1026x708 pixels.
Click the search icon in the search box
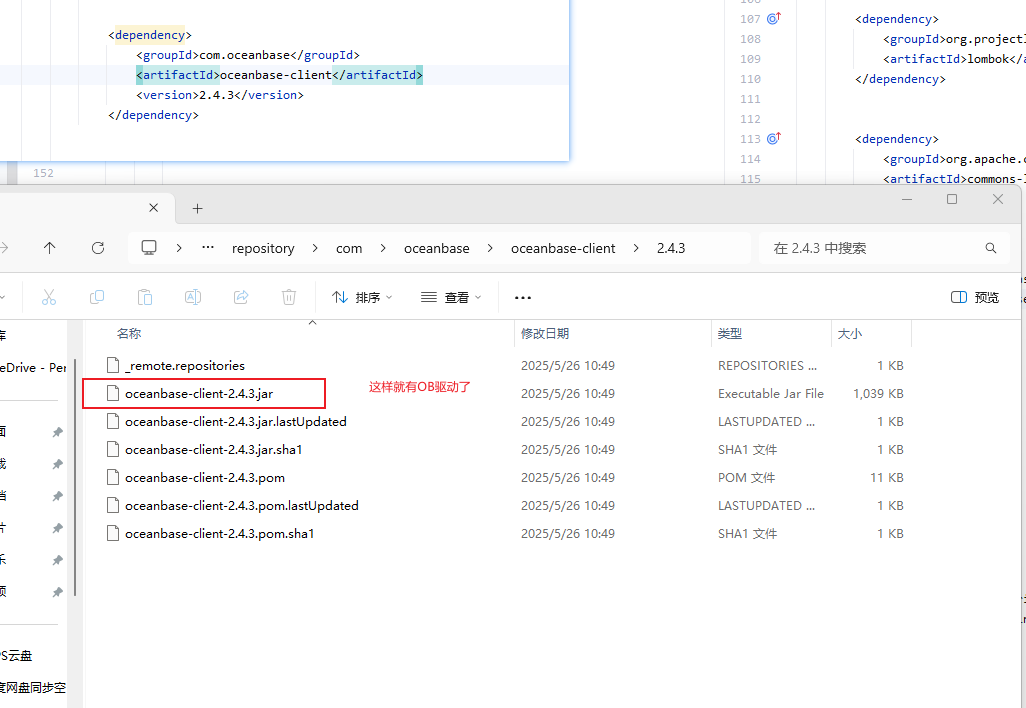point(991,248)
